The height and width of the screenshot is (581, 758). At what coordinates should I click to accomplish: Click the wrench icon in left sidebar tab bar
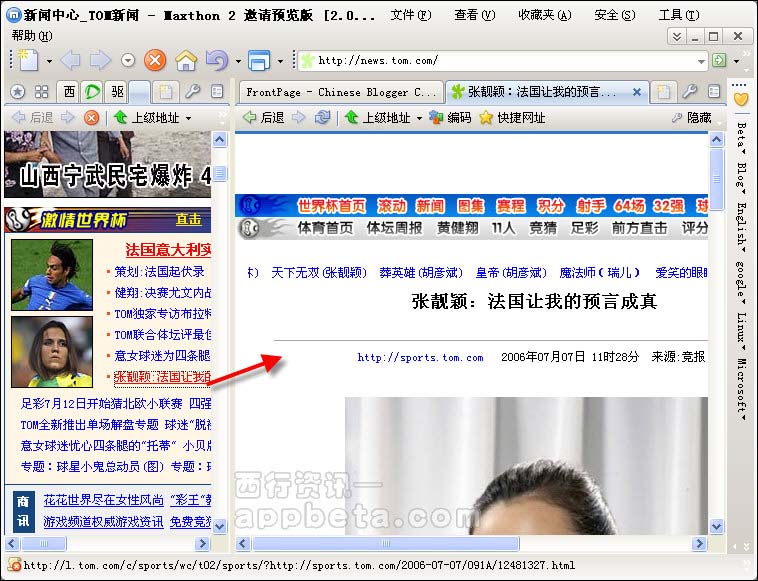click(192, 91)
